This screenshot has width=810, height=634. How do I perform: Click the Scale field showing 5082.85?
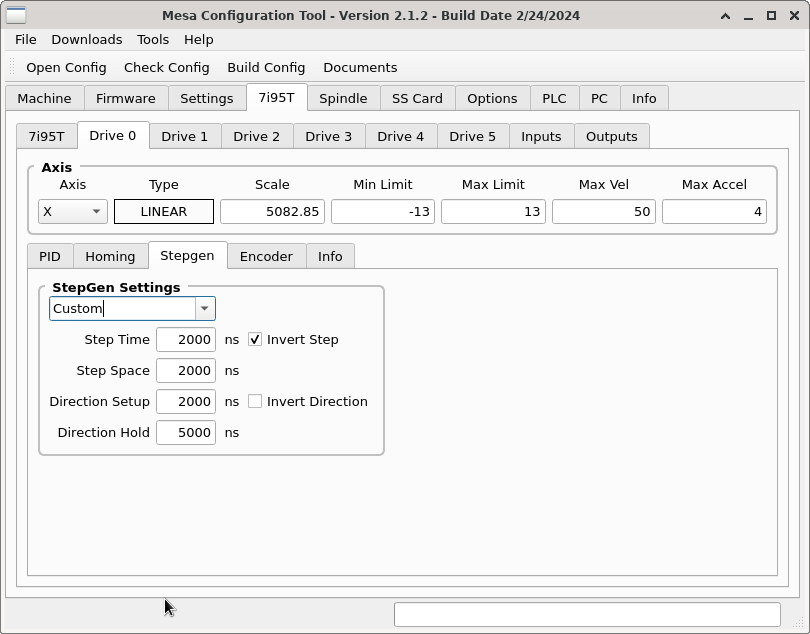(272, 211)
